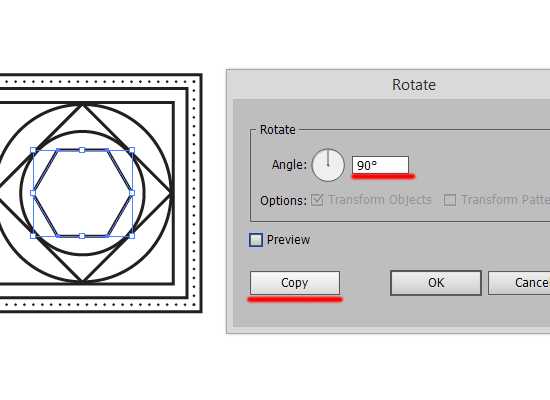Enable the Preview checkbox
The image size is (550, 400).
(x=256, y=240)
